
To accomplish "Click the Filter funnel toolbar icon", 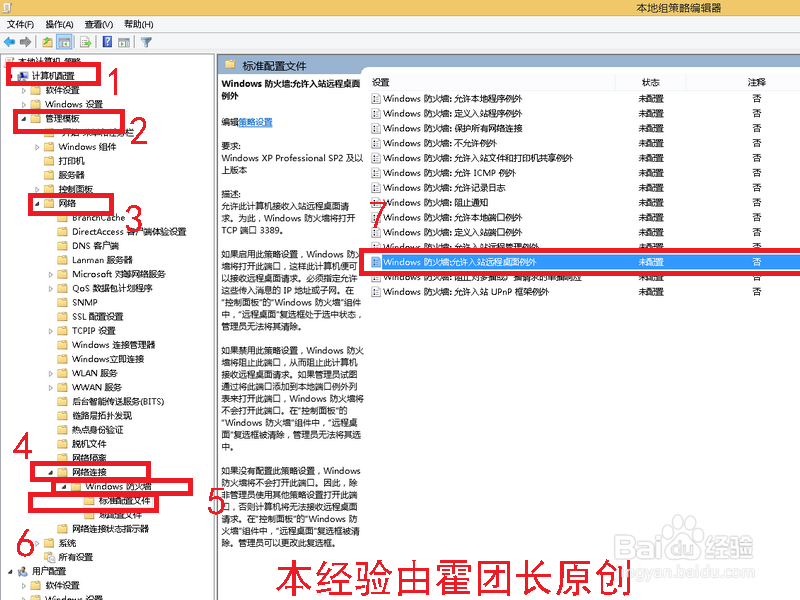I will (x=146, y=42).
